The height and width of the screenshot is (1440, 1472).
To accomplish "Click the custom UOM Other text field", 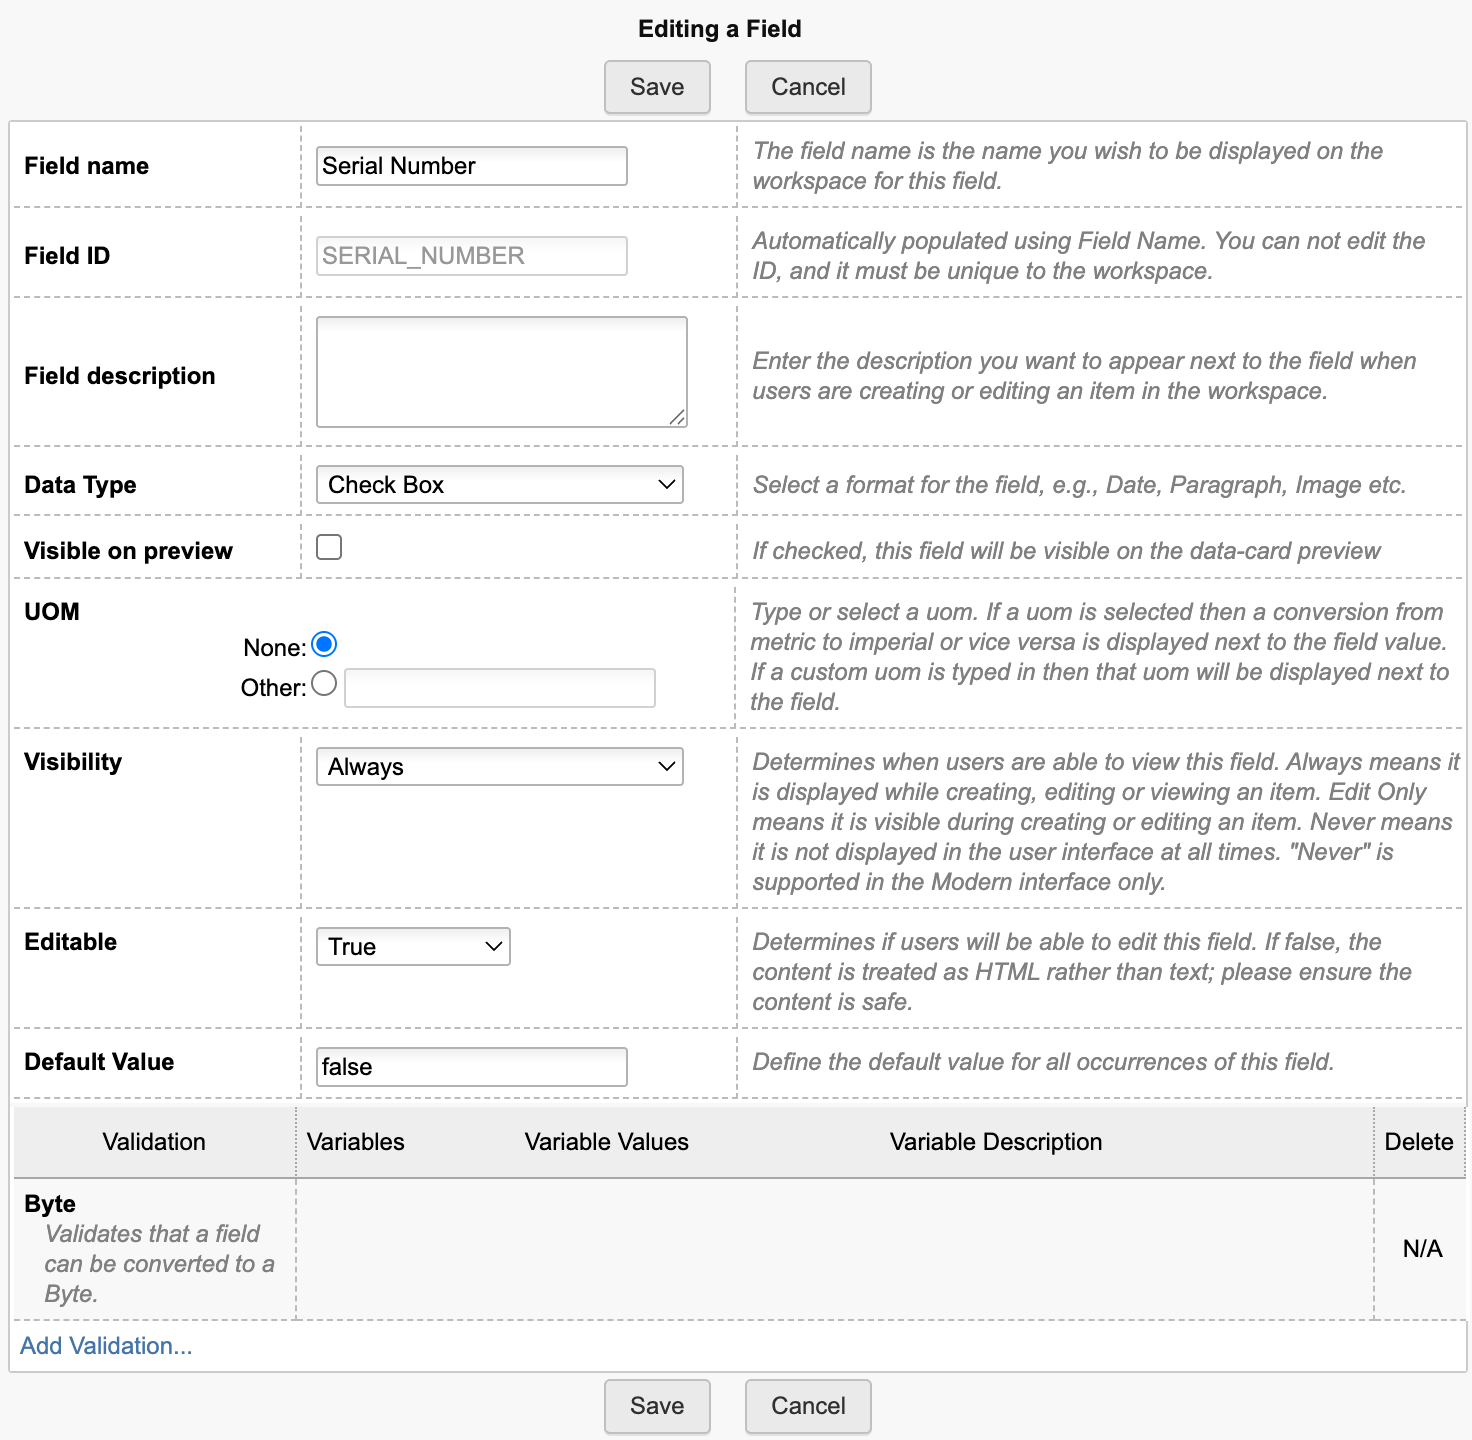I will click(499, 688).
